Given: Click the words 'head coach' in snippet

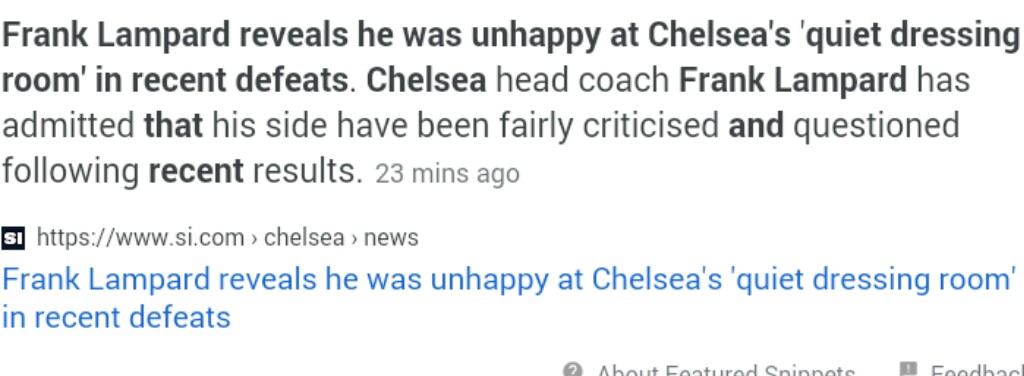Looking at the screenshot, I should coord(583,81).
